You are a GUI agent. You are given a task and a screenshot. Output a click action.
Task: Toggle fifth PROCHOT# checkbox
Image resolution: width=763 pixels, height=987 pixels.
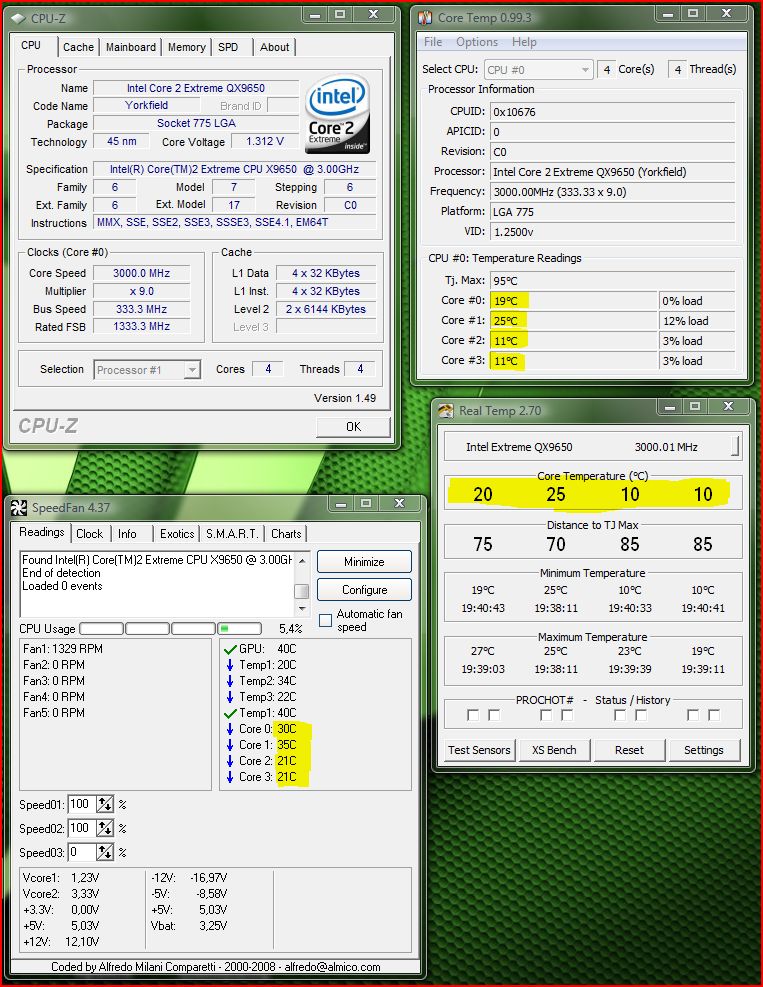[x=620, y=715]
